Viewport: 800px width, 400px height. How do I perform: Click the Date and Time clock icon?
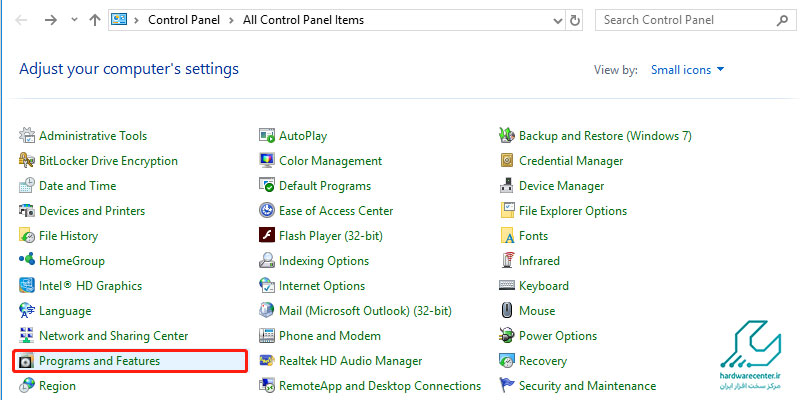(x=27, y=186)
